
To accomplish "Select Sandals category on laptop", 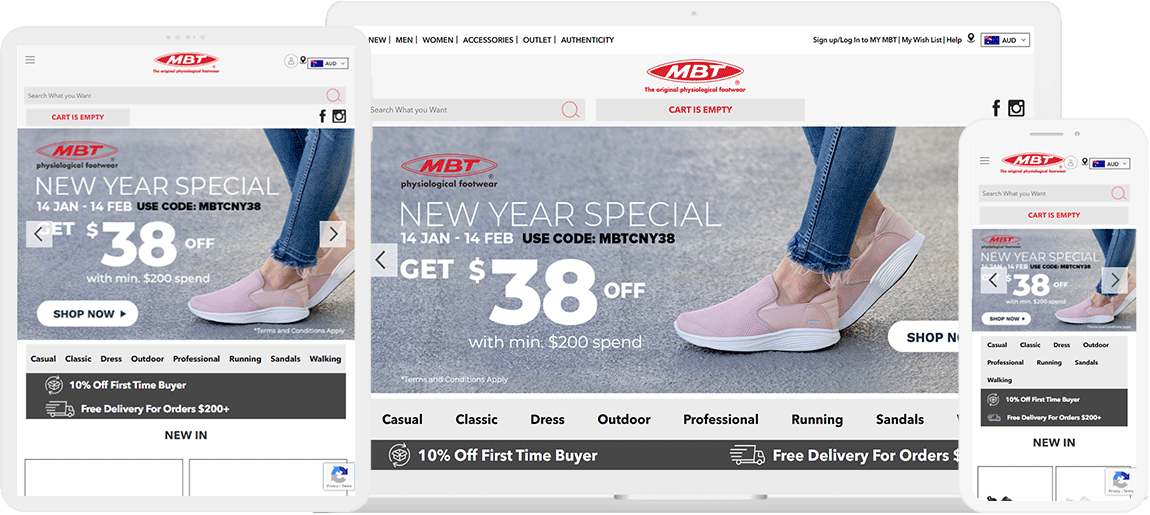I will pos(900,420).
